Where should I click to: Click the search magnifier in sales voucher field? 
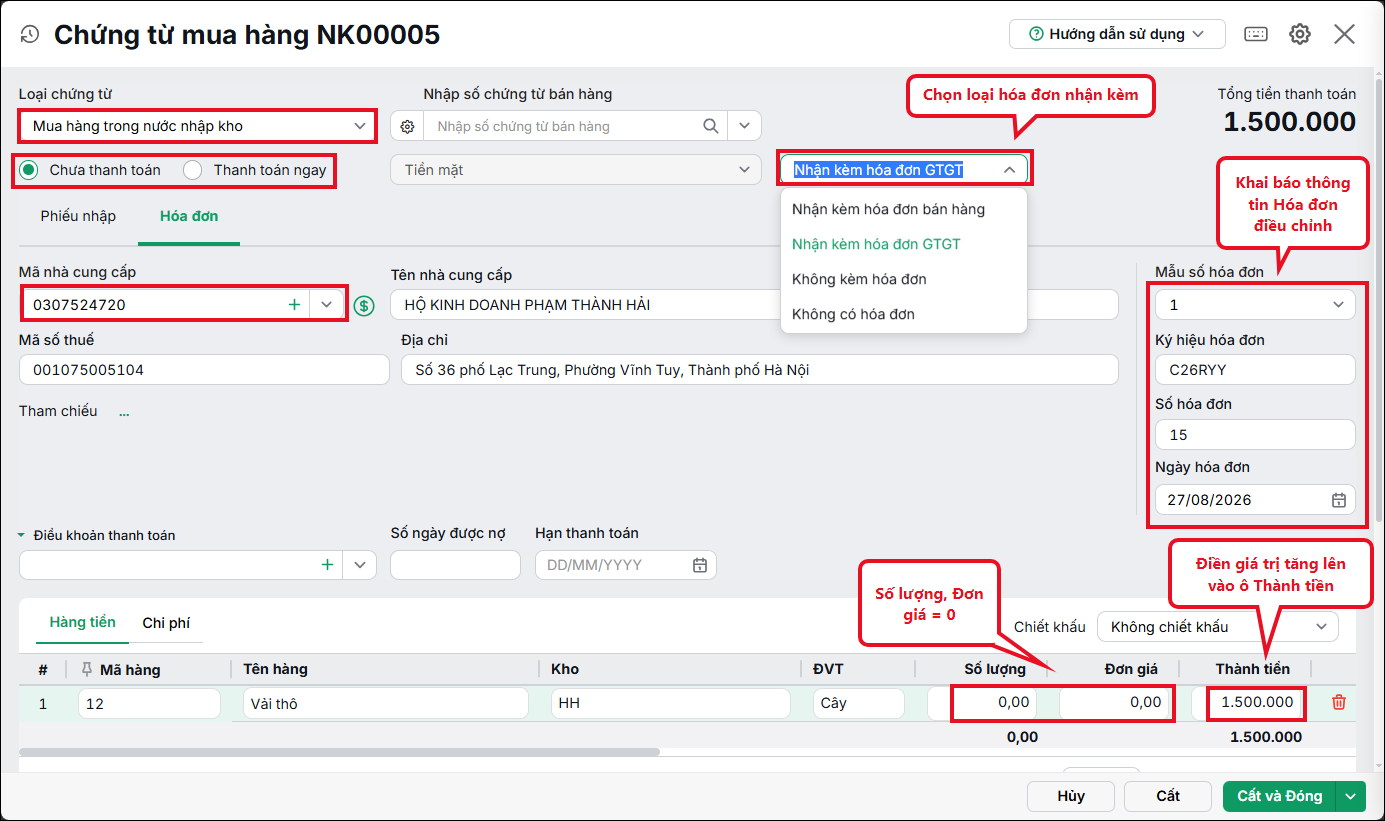pyautogui.click(x=711, y=126)
